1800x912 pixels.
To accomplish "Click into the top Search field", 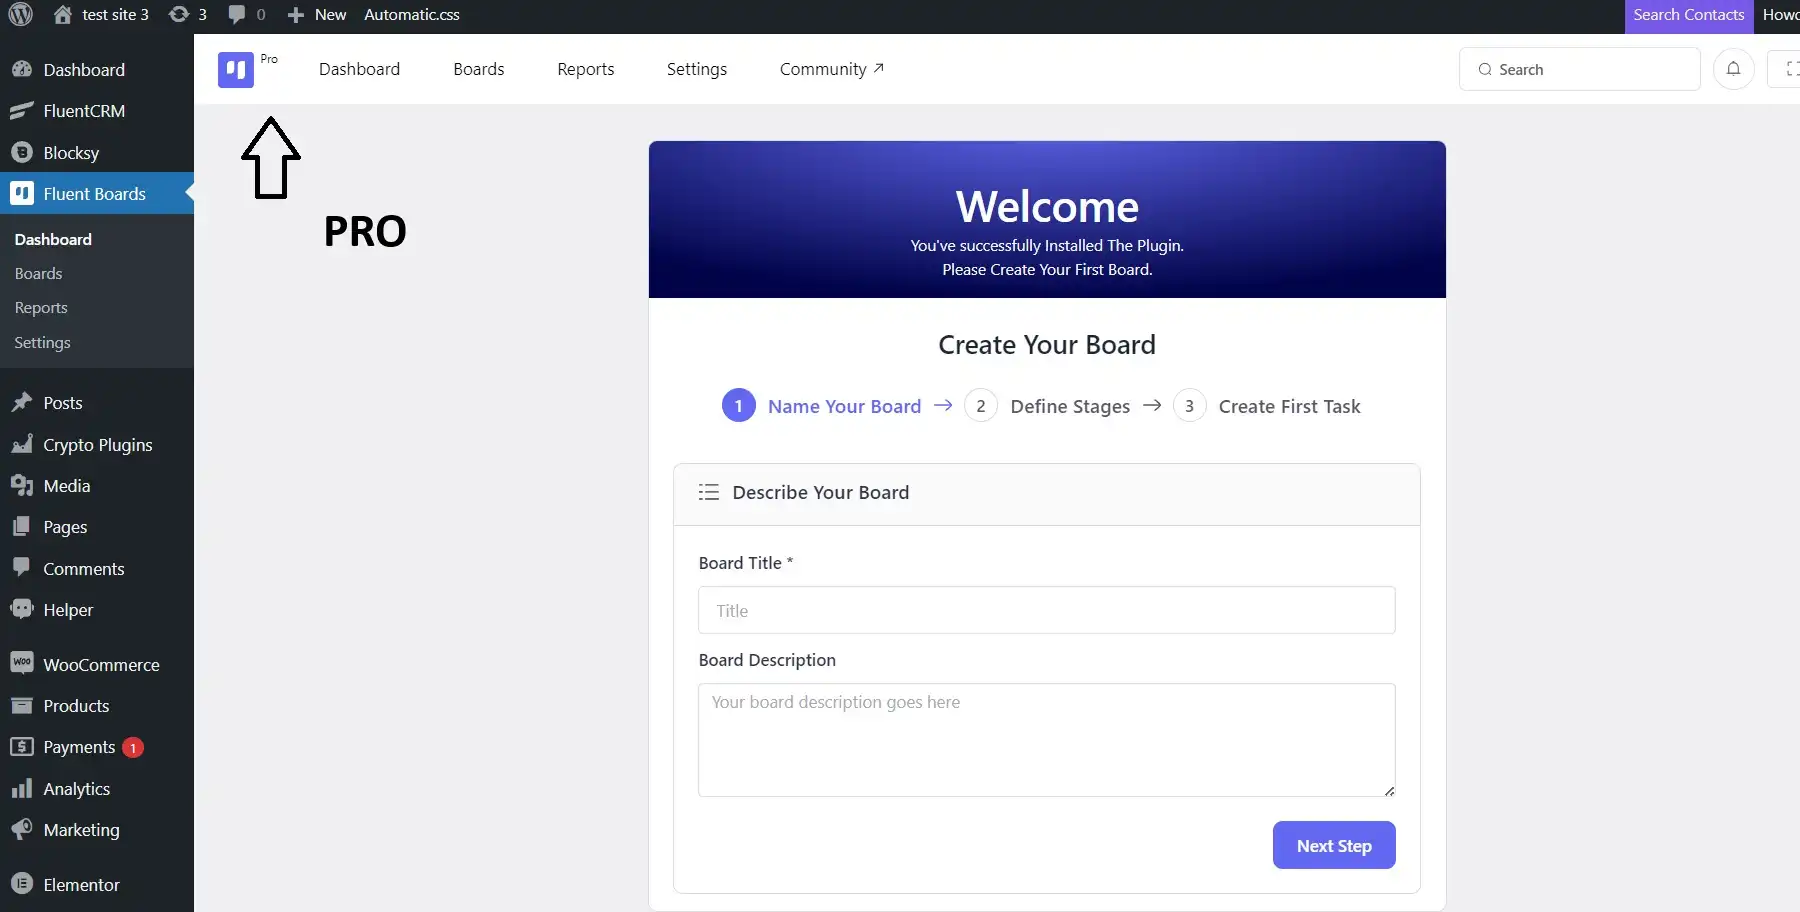I will [1579, 69].
